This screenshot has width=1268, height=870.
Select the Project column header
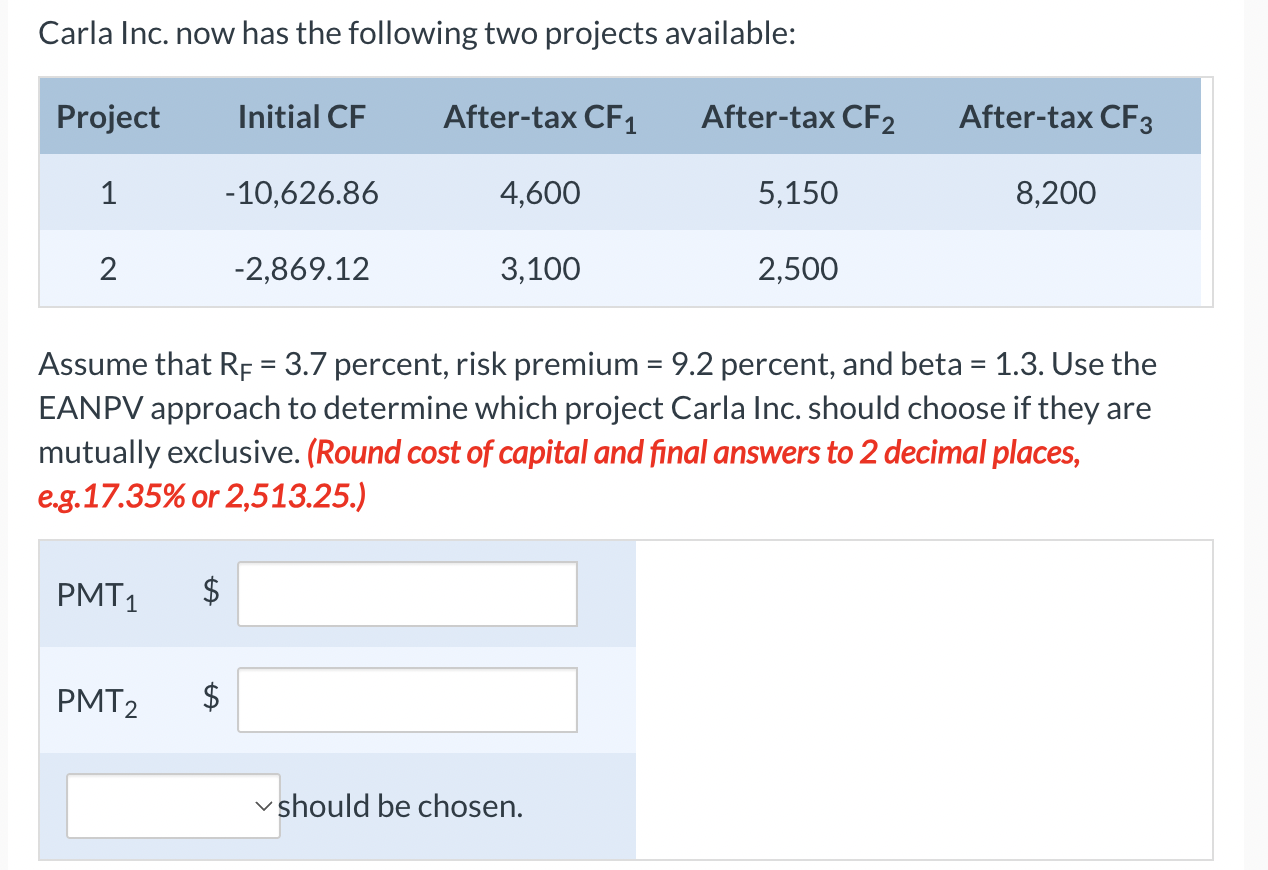[107, 117]
